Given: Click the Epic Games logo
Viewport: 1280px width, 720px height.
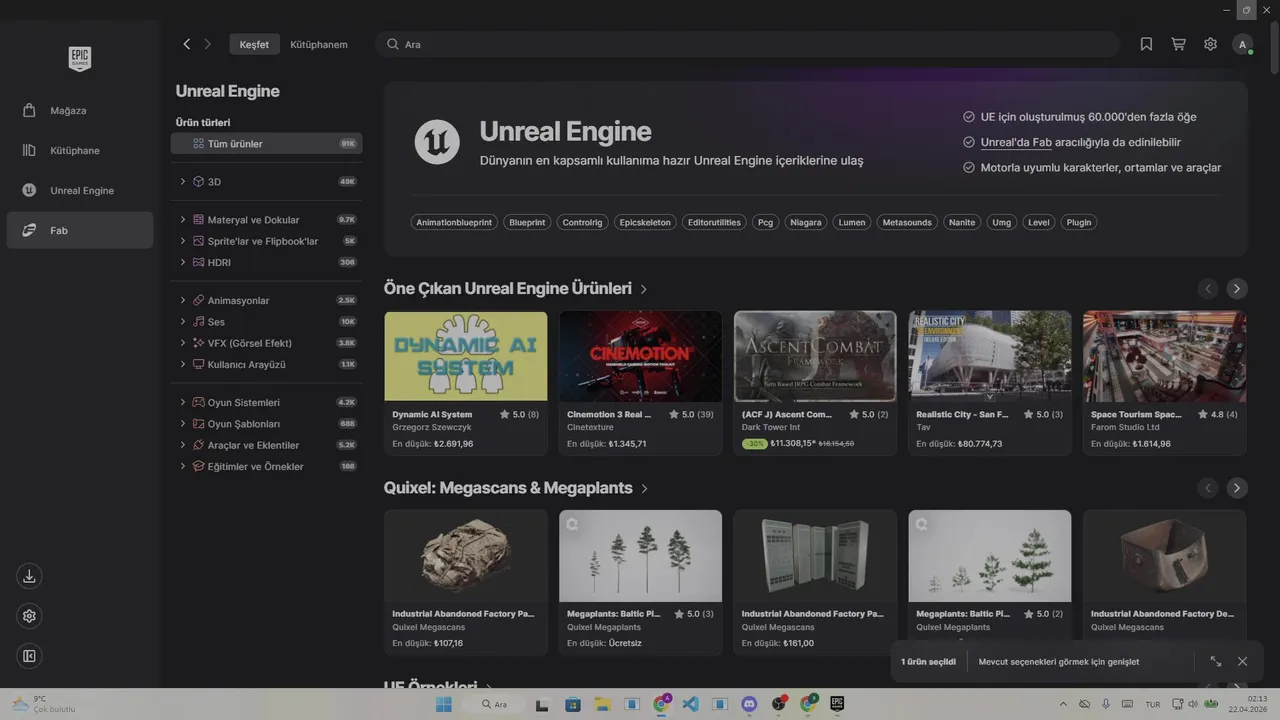Looking at the screenshot, I should 80,59.
